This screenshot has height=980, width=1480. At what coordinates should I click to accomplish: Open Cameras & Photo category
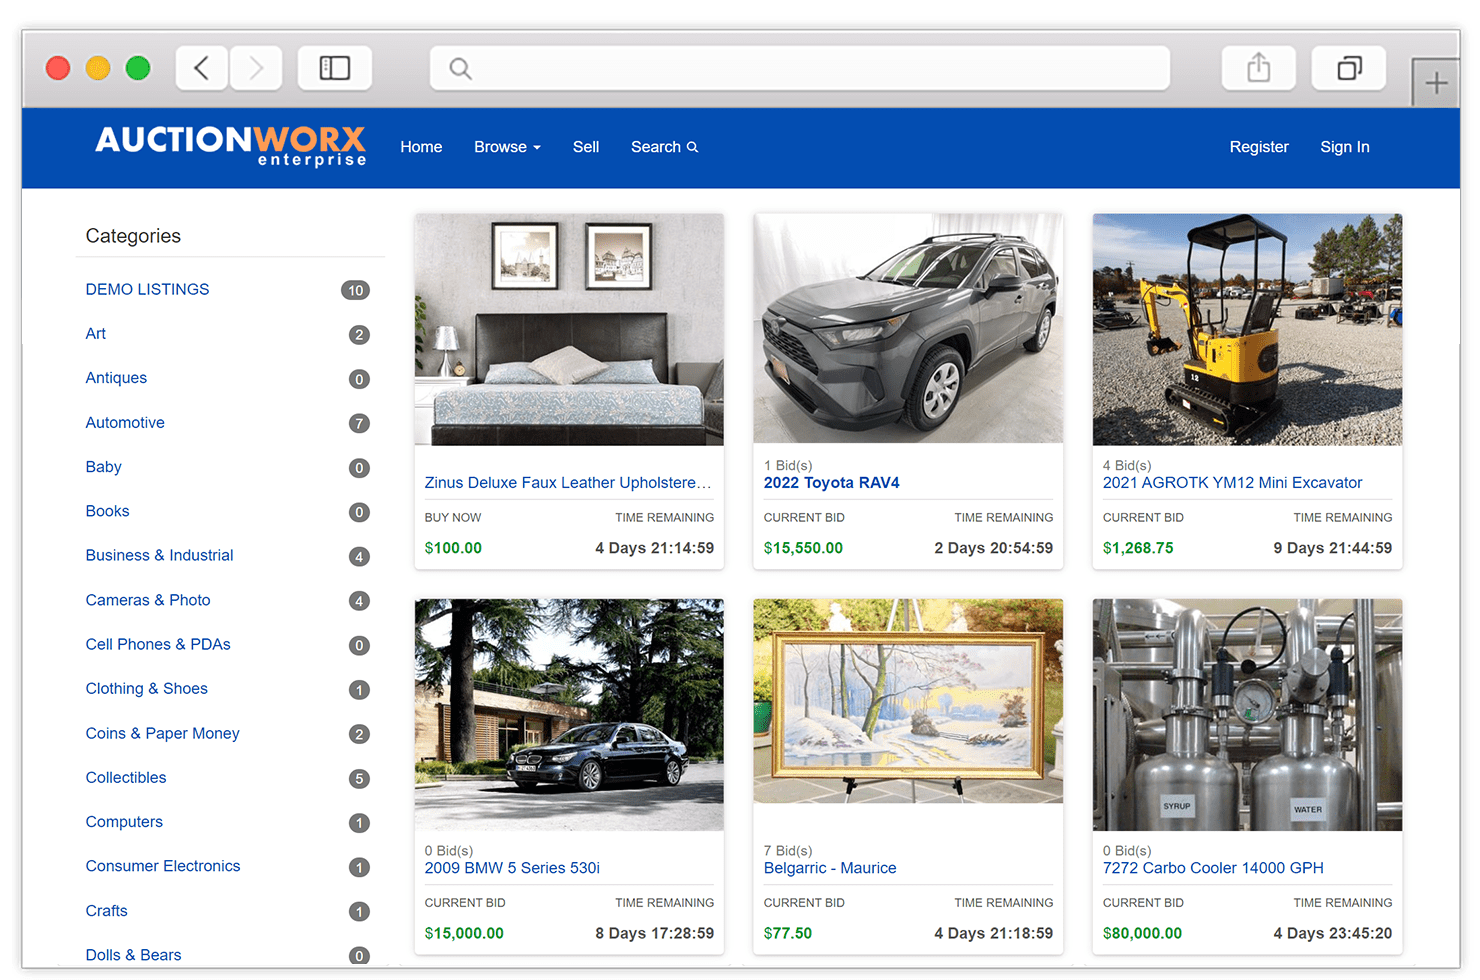[148, 600]
